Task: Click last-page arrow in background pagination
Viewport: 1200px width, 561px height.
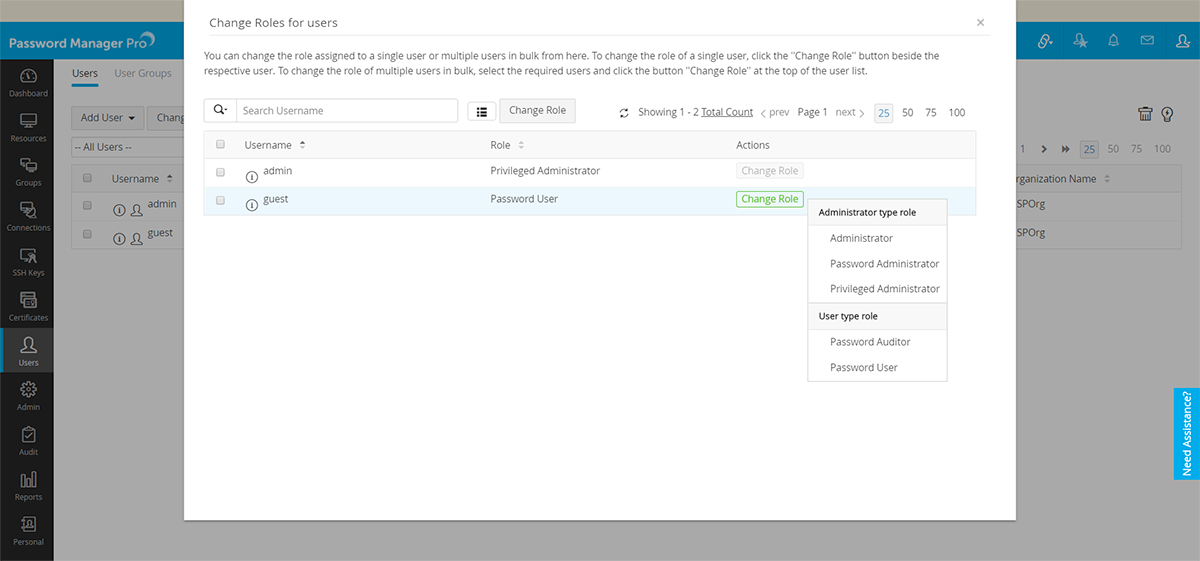Action: click(x=1066, y=149)
